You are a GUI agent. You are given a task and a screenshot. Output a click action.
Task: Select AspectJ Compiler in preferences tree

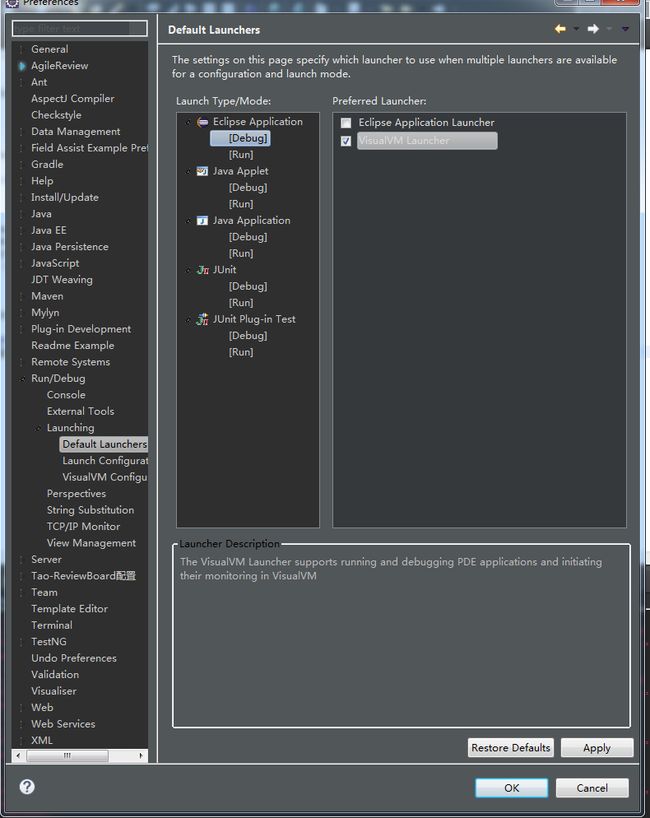click(73, 99)
